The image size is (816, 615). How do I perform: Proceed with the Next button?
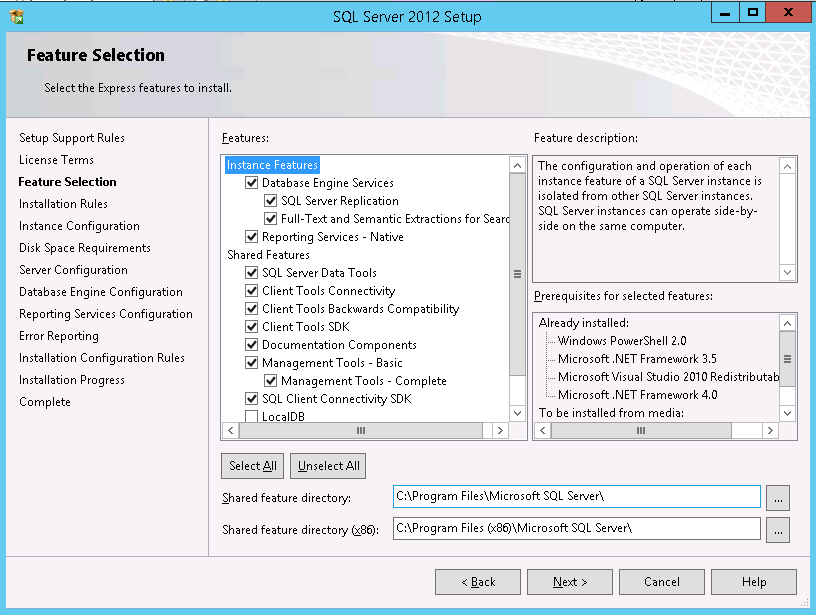[x=570, y=582]
